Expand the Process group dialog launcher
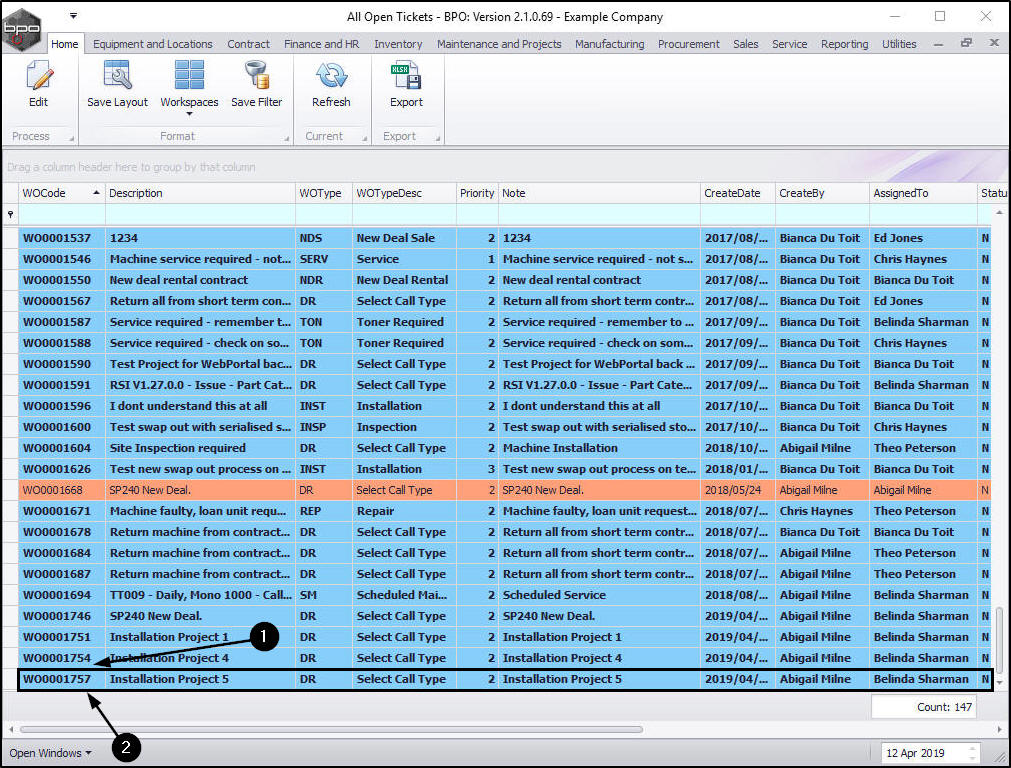The height and width of the screenshot is (768, 1011). 70,137
